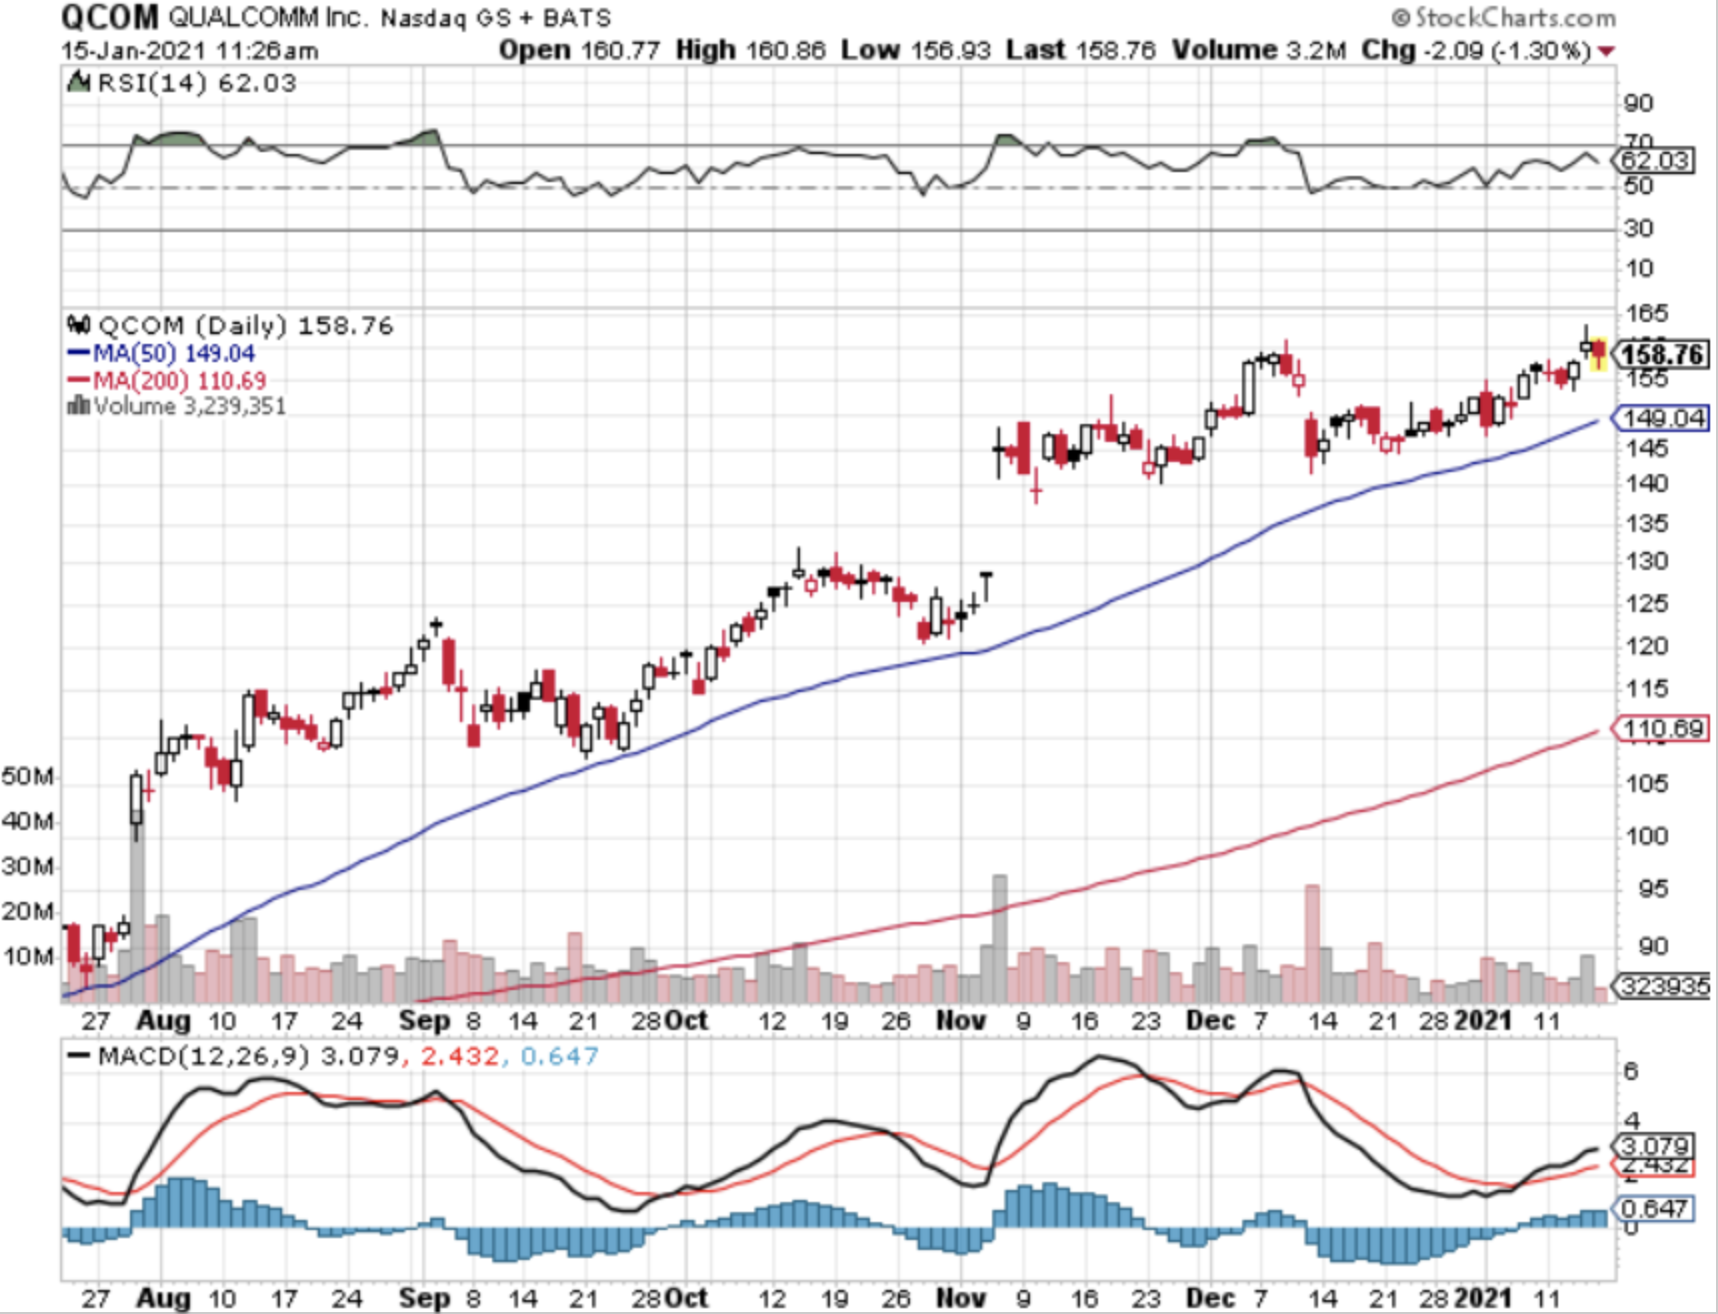Click the 20M label on the volume axis

tap(28, 911)
